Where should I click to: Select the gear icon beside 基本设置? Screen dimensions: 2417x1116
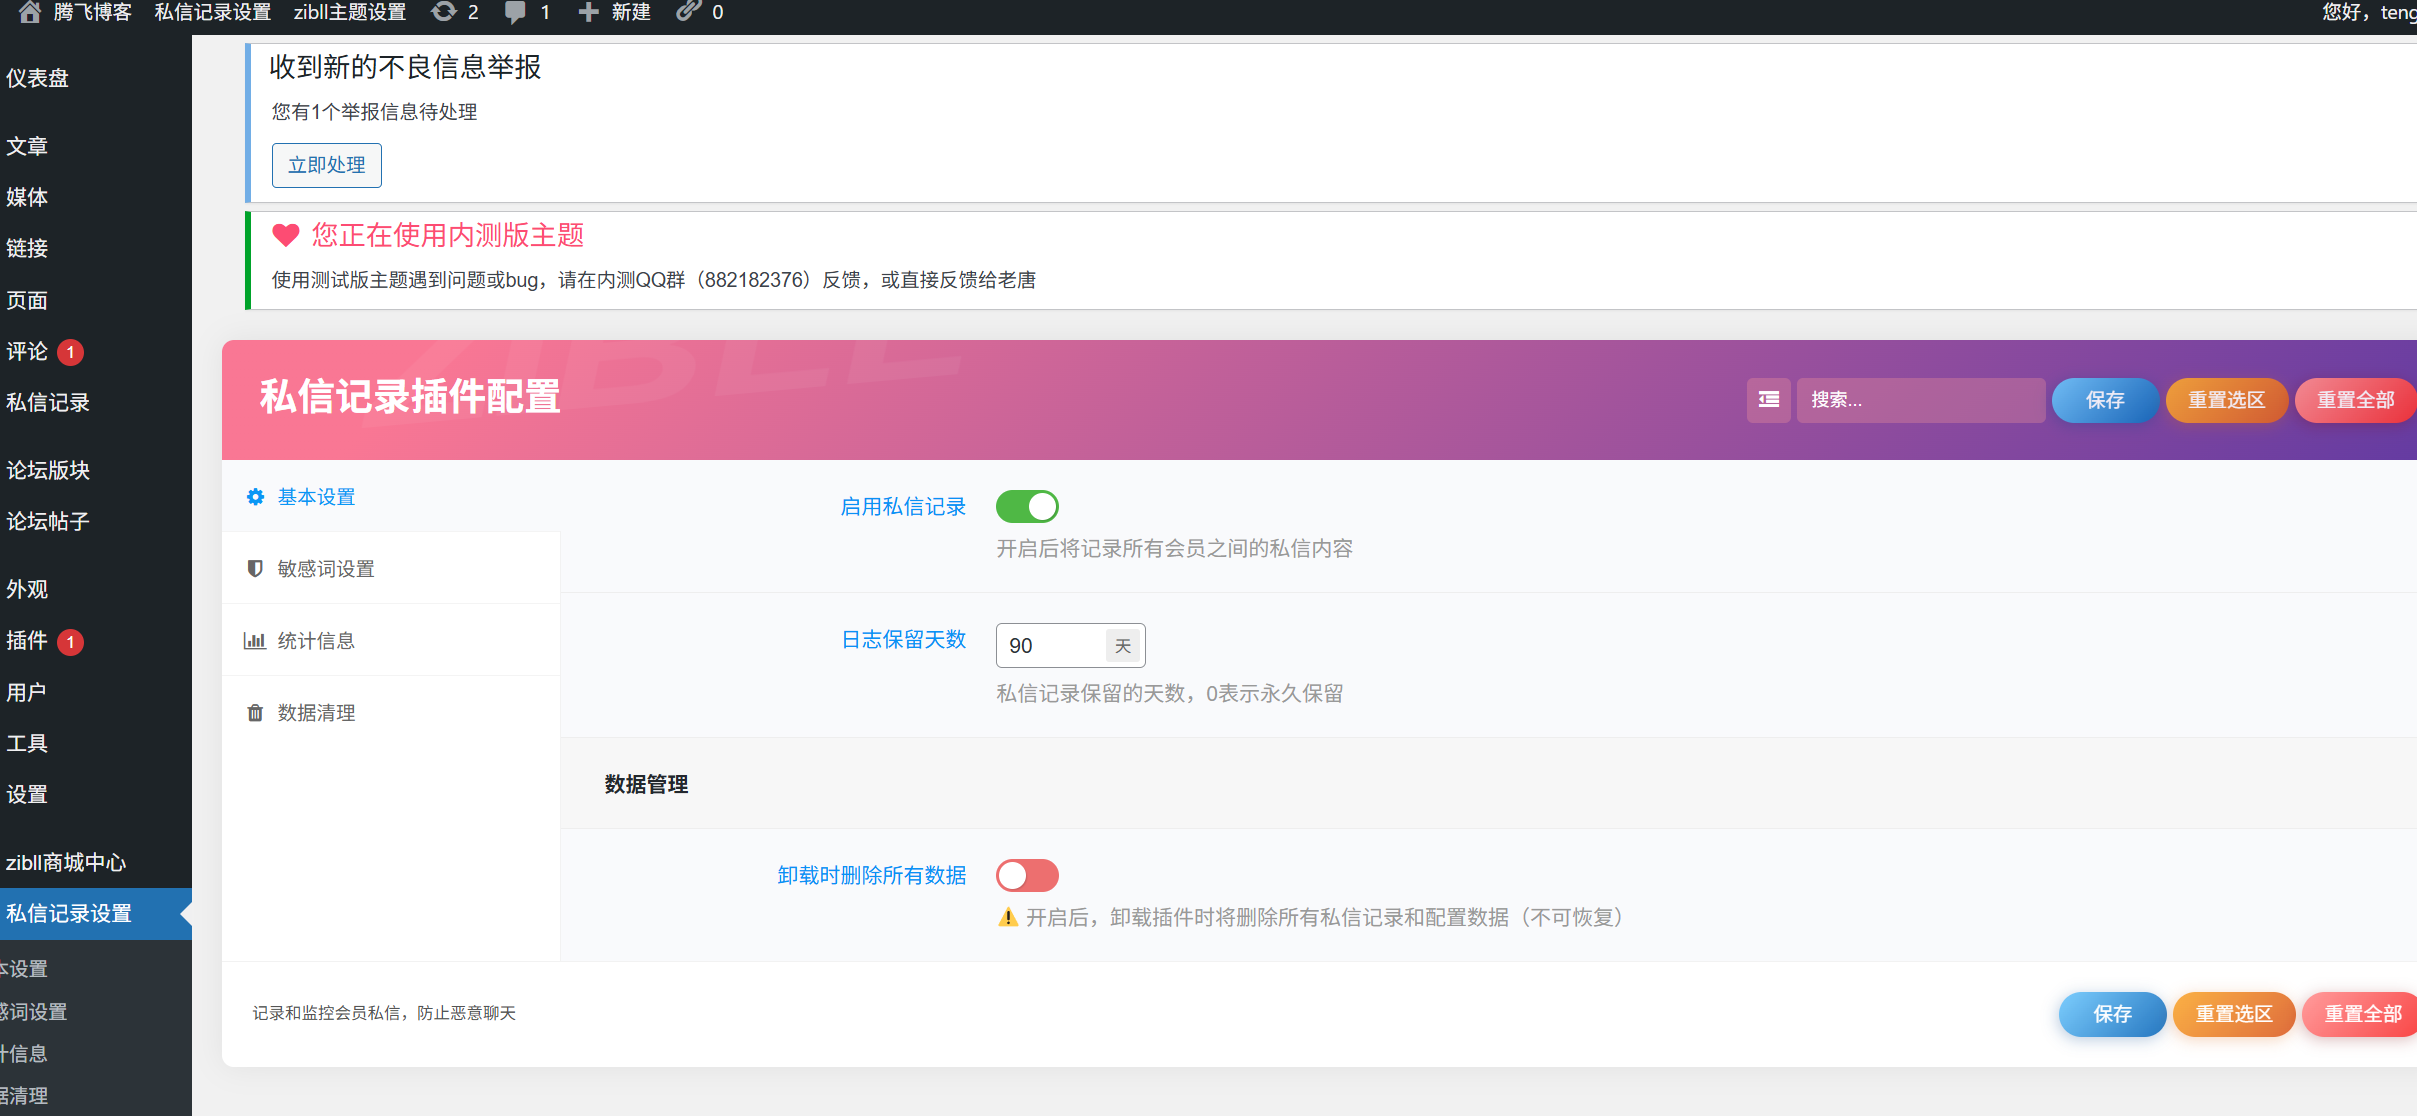(255, 497)
